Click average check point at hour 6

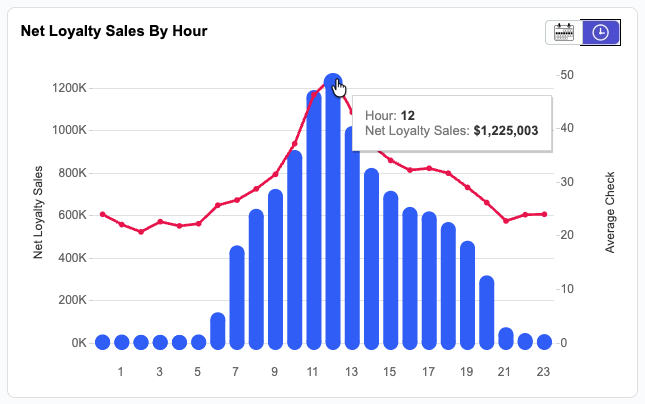tap(218, 205)
